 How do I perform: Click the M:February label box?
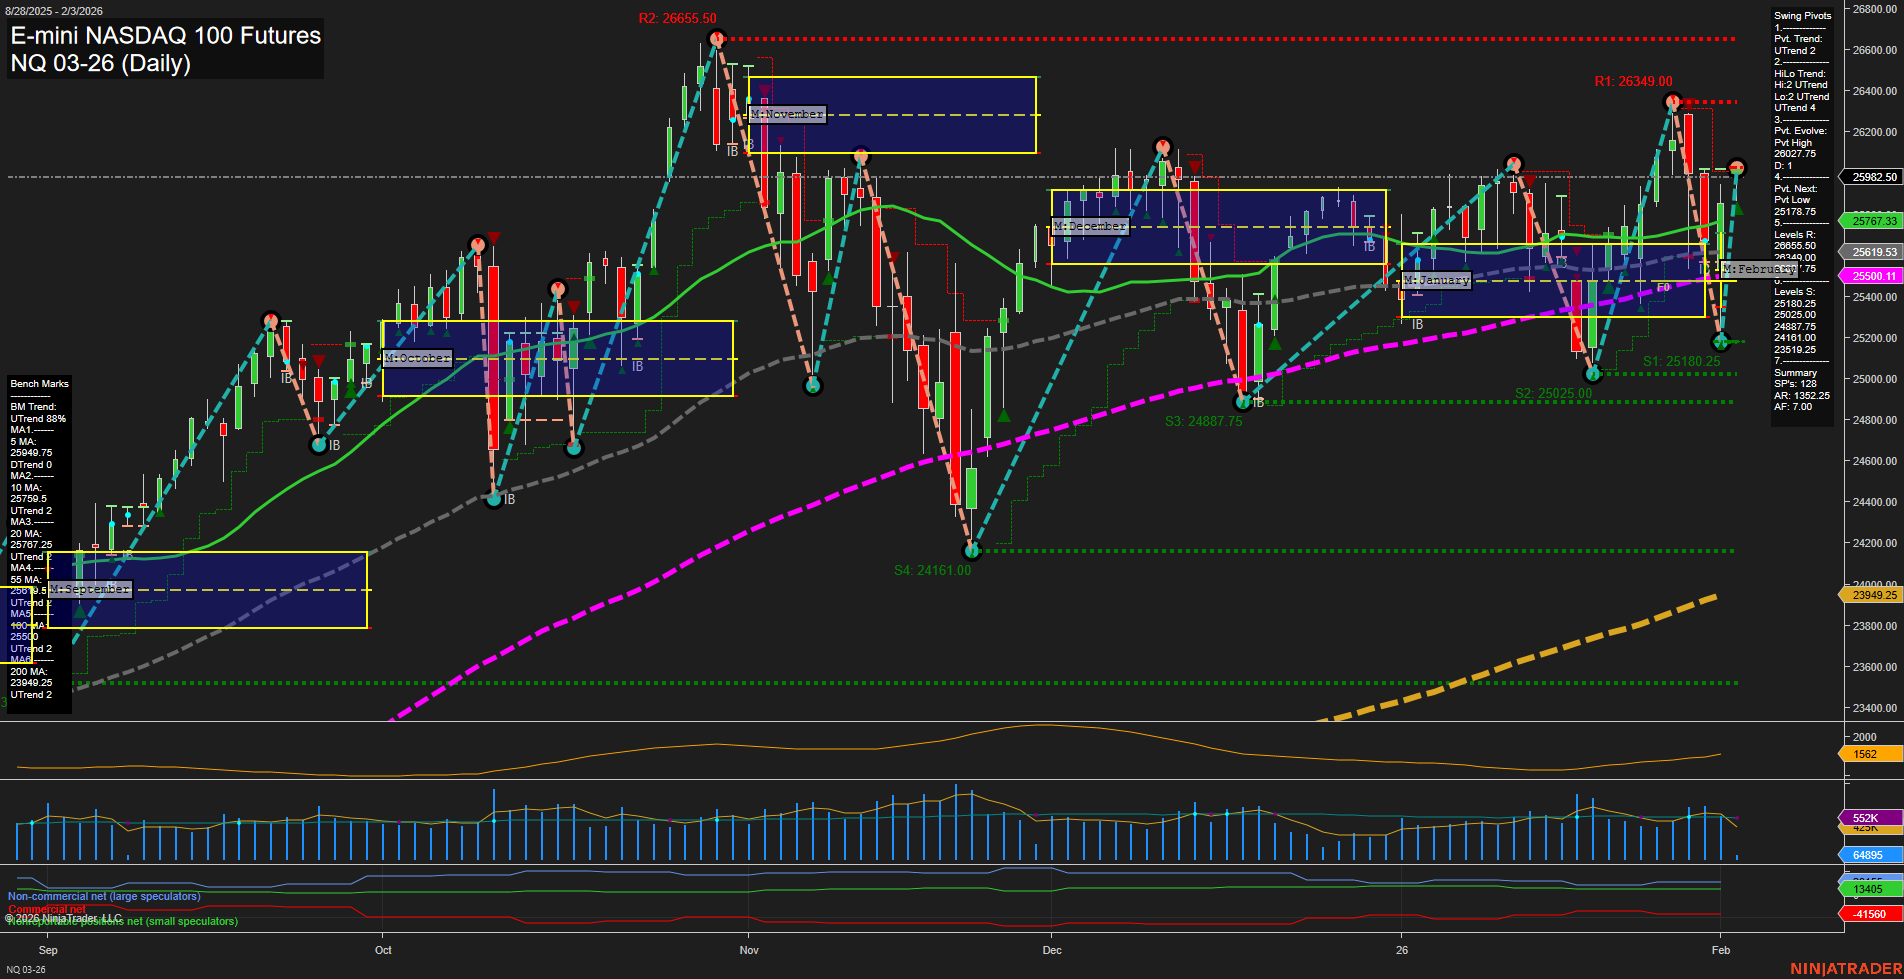1758,268
